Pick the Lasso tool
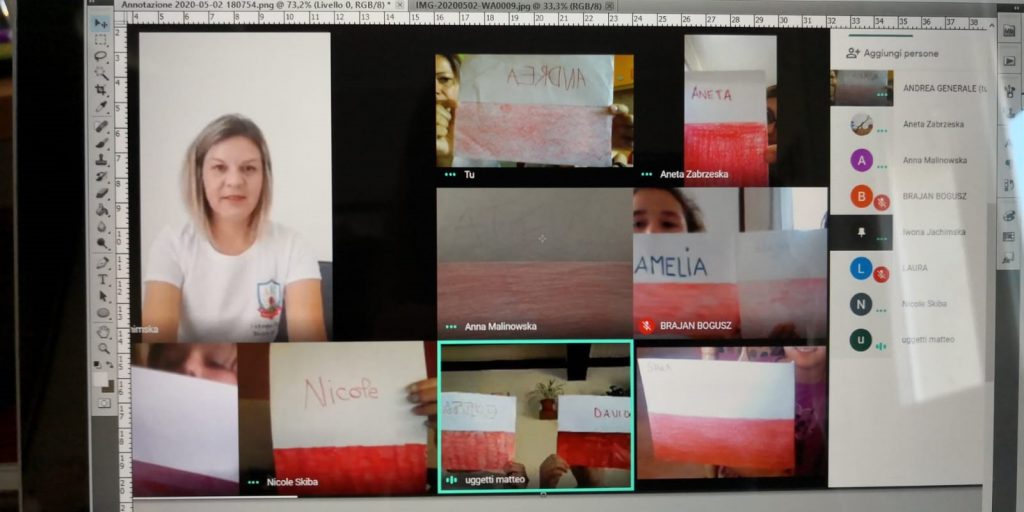1024x512 pixels. (101, 56)
